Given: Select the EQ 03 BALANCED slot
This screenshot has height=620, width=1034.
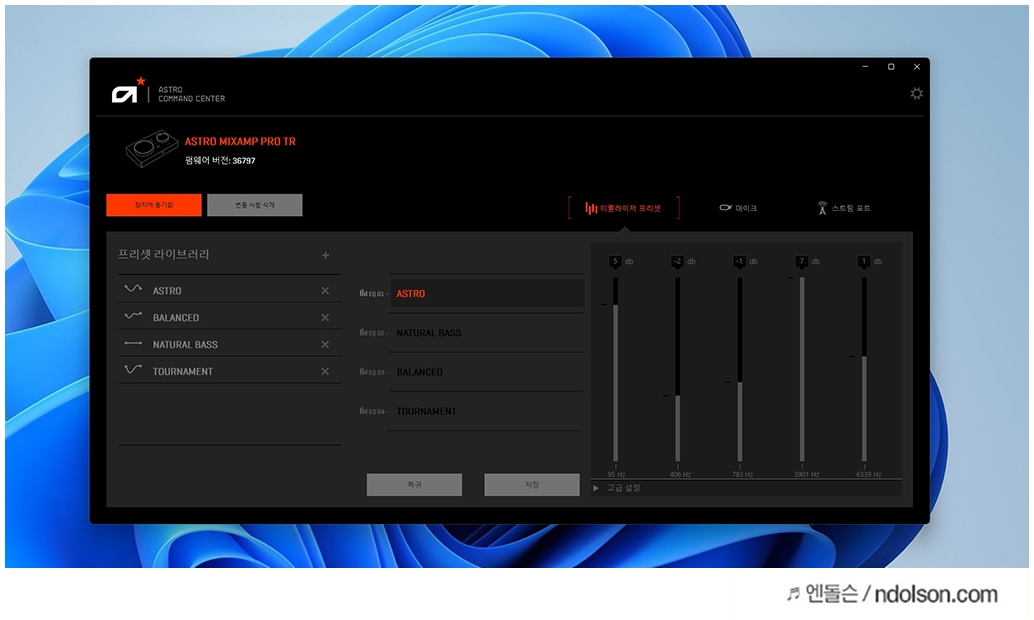Looking at the screenshot, I should pos(487,372).
